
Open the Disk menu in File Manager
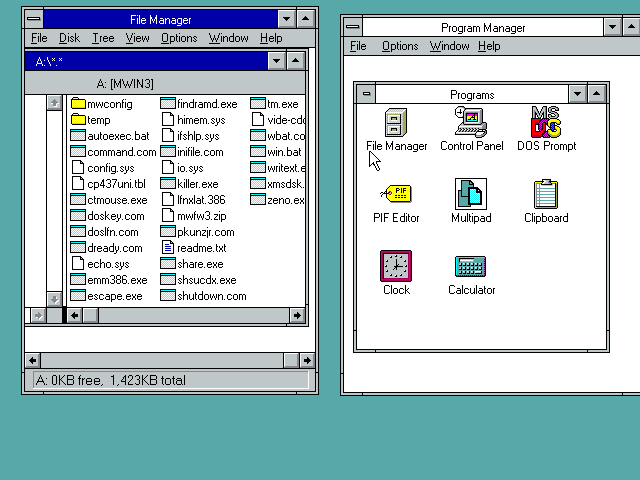[69, 38]
